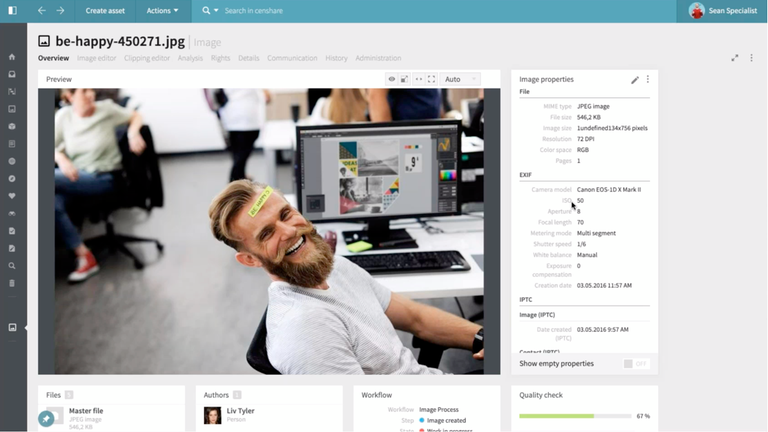Go back with the left arrow

42,10
